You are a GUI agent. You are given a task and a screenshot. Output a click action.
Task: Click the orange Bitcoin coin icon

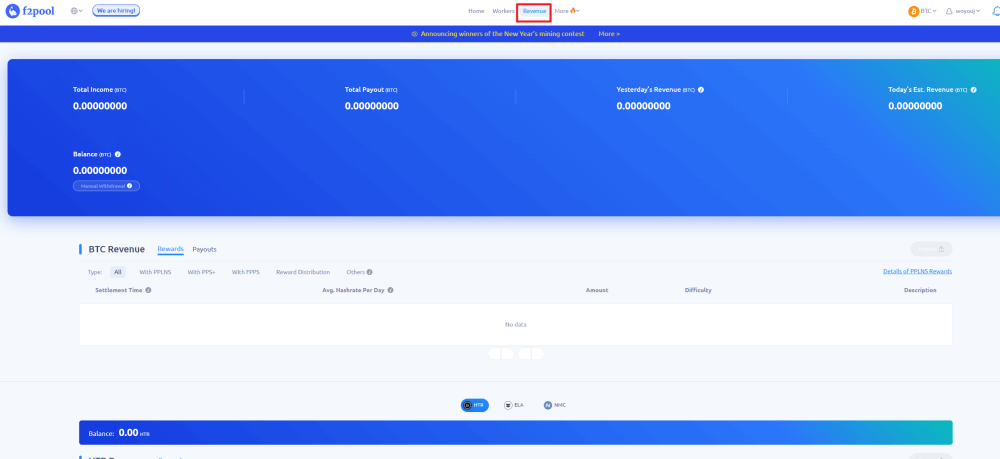point(913,11)
